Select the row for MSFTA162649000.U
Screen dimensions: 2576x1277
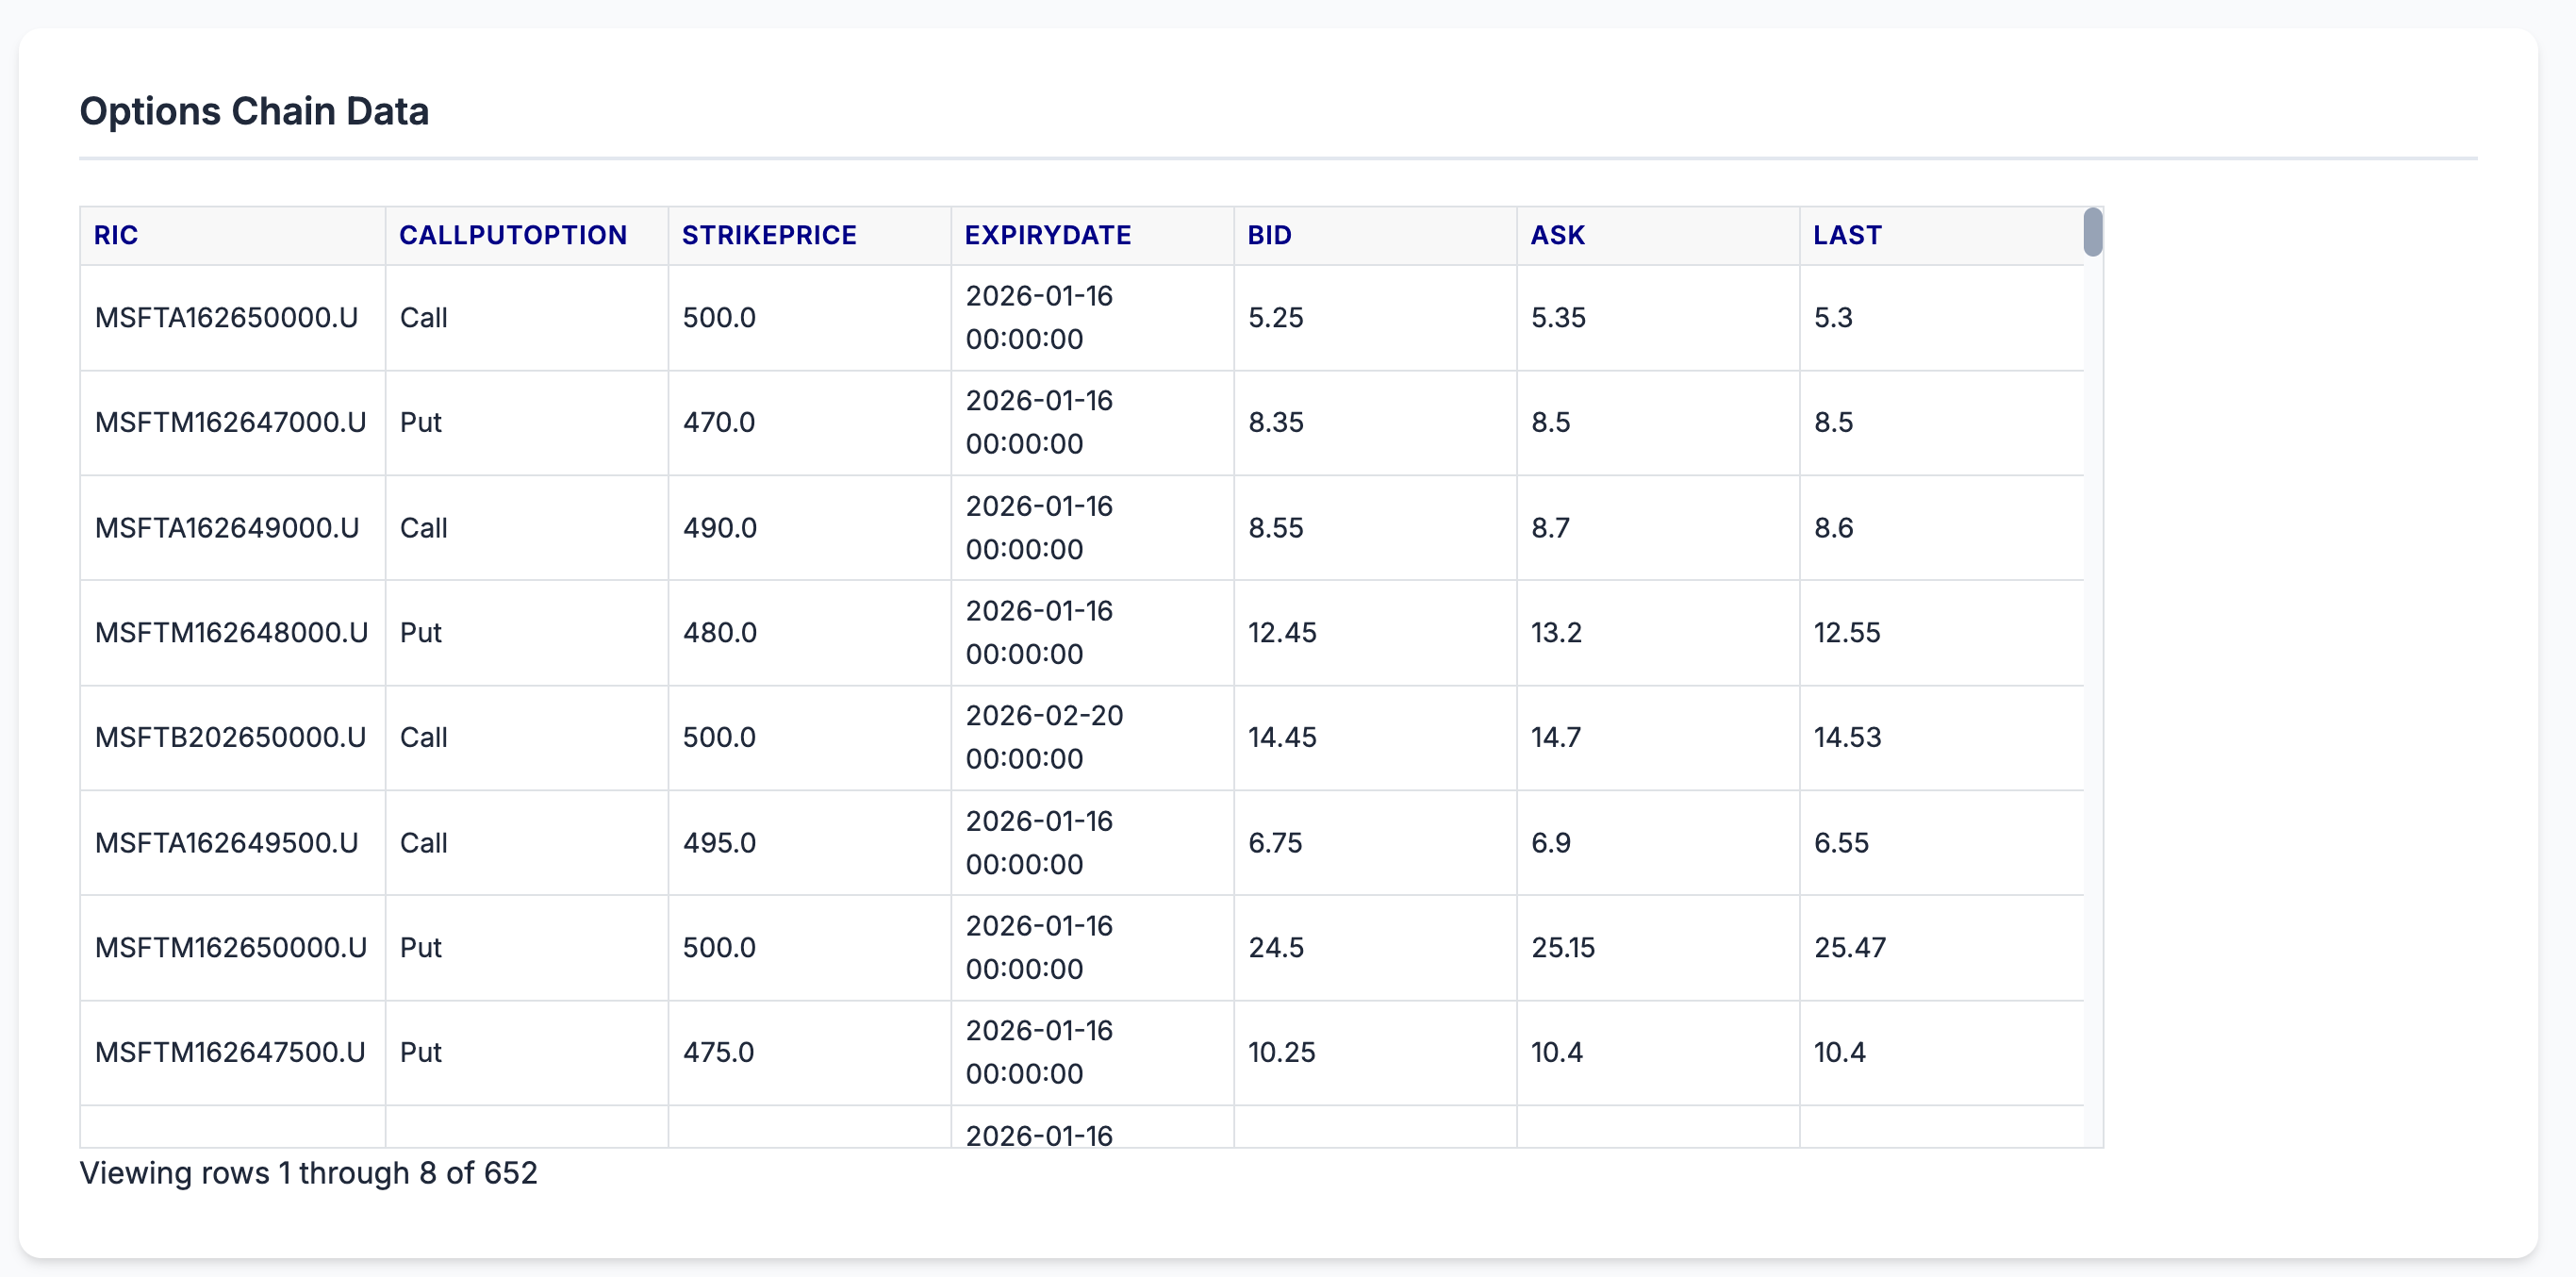[x=230, y=527]
